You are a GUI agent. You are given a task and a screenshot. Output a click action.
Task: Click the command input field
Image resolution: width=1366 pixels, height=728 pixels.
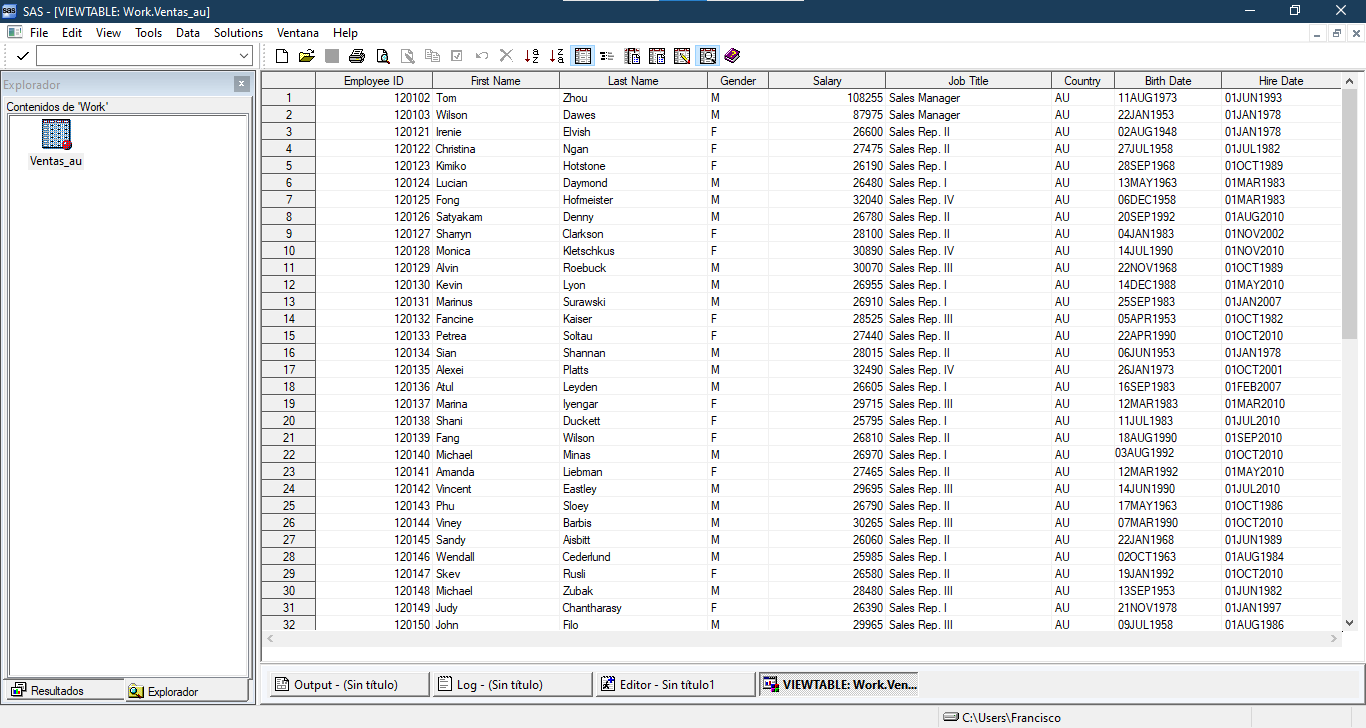pos(137,56)
